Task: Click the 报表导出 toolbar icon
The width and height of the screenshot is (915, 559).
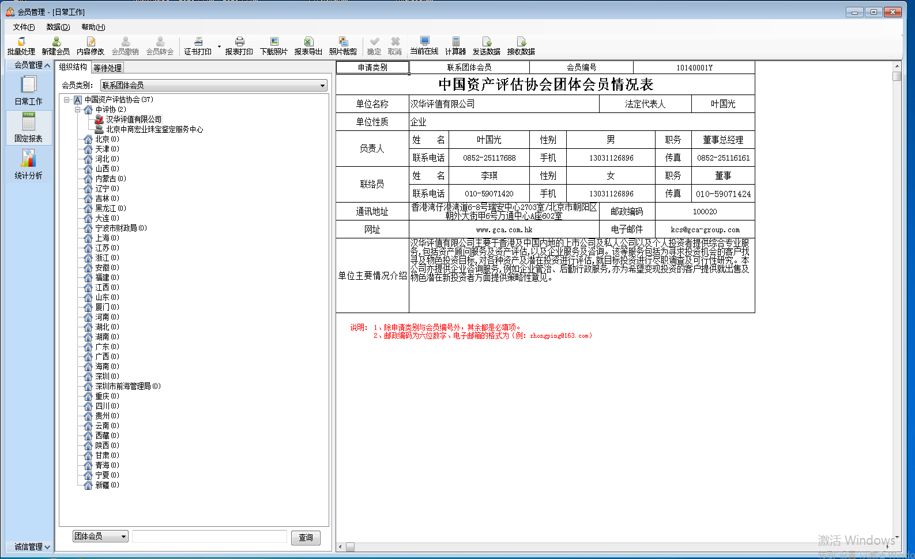Action: coord(308,45)
